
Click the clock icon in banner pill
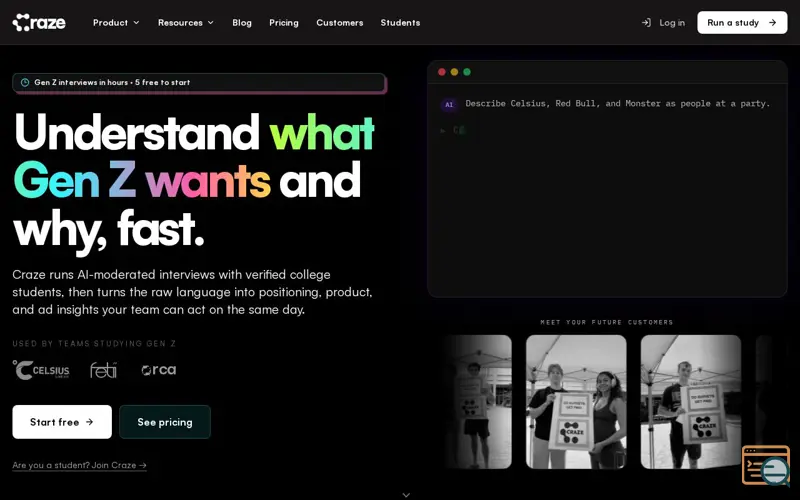[x=24, y=82]
